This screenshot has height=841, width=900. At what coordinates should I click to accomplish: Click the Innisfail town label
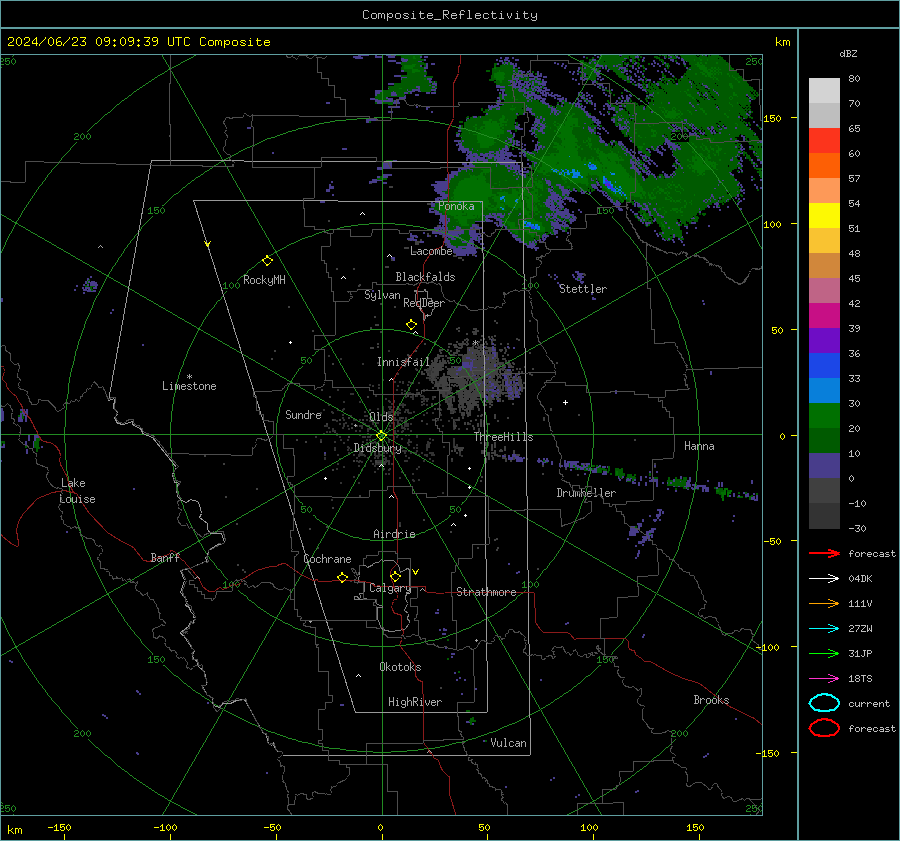403,362
